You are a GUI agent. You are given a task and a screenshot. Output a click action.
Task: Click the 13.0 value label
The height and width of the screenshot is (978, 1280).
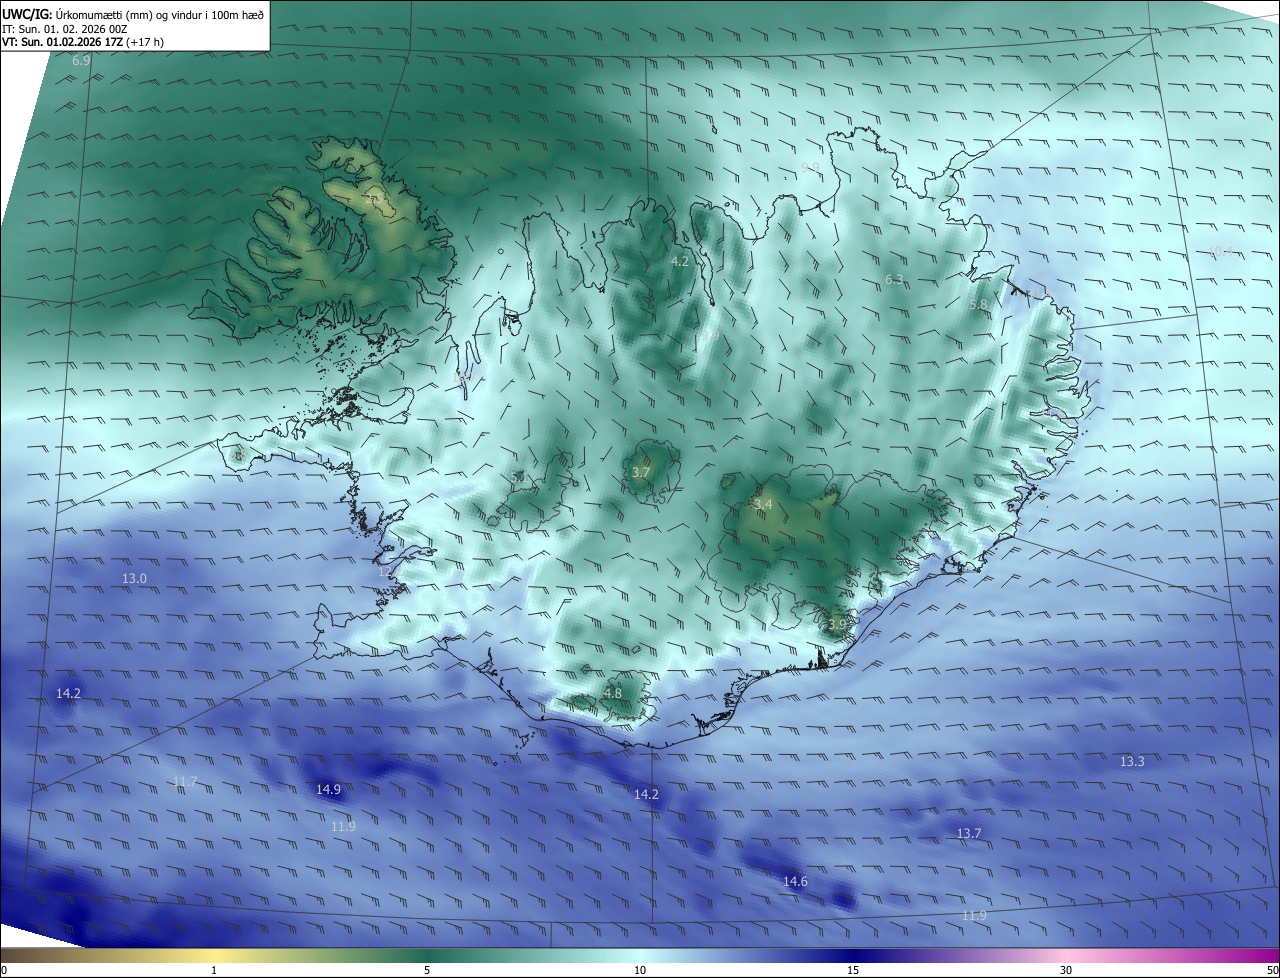coord(134,579)
